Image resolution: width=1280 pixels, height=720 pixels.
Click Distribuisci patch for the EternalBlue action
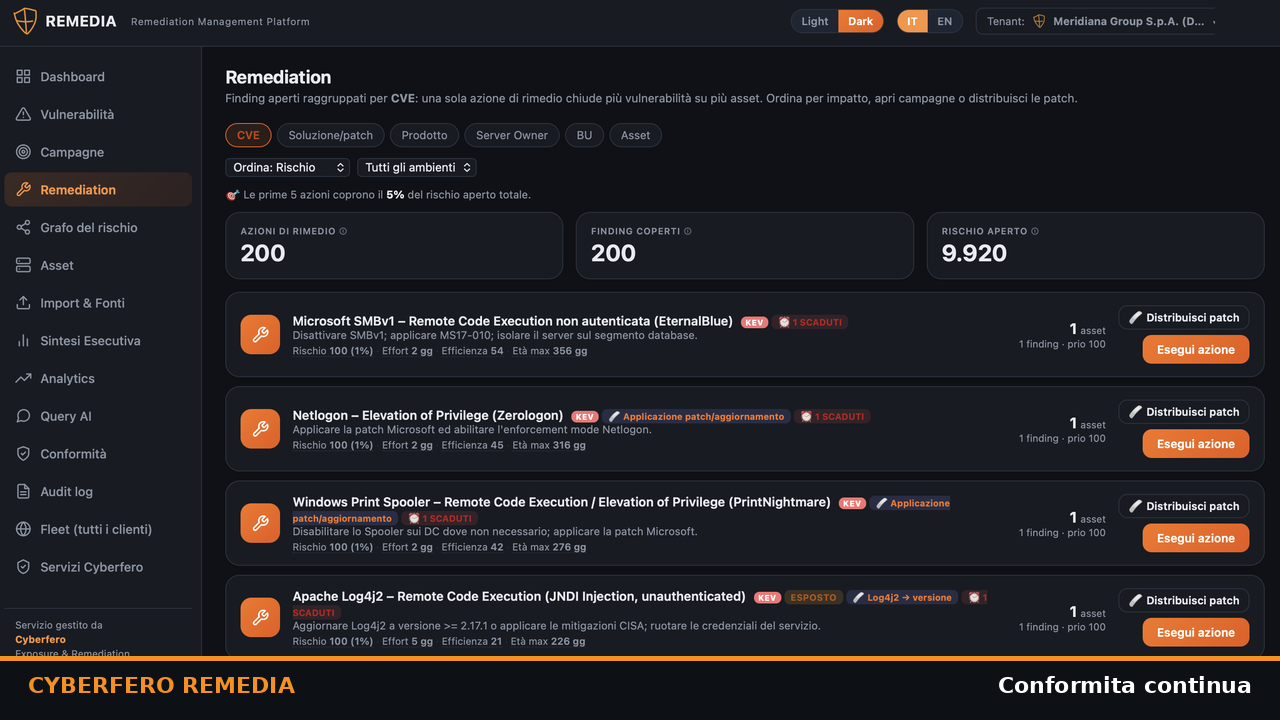(1184, 318)
